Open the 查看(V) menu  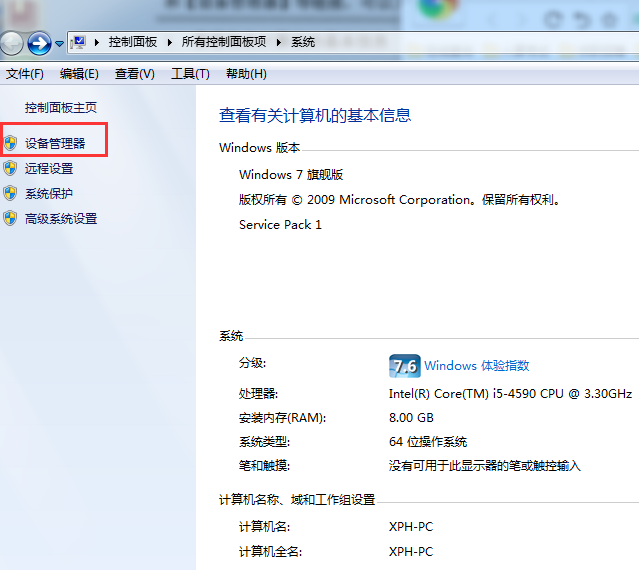click(134, 74)
